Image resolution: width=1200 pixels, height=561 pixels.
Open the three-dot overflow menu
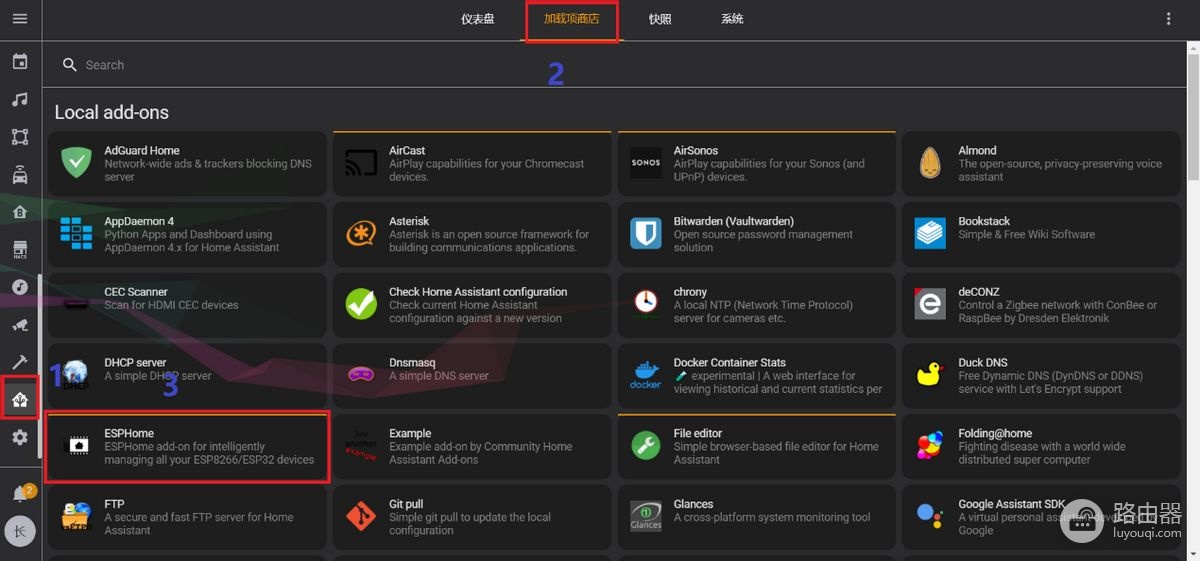point(1169,19)
